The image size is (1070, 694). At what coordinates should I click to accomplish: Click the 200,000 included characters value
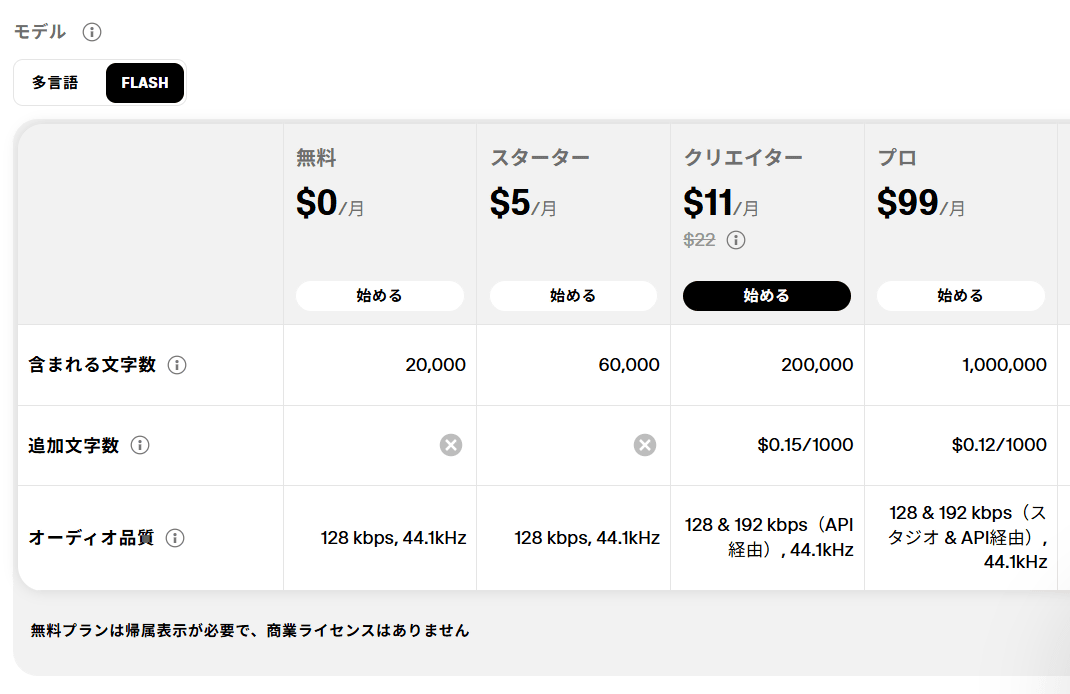[817, 365]
